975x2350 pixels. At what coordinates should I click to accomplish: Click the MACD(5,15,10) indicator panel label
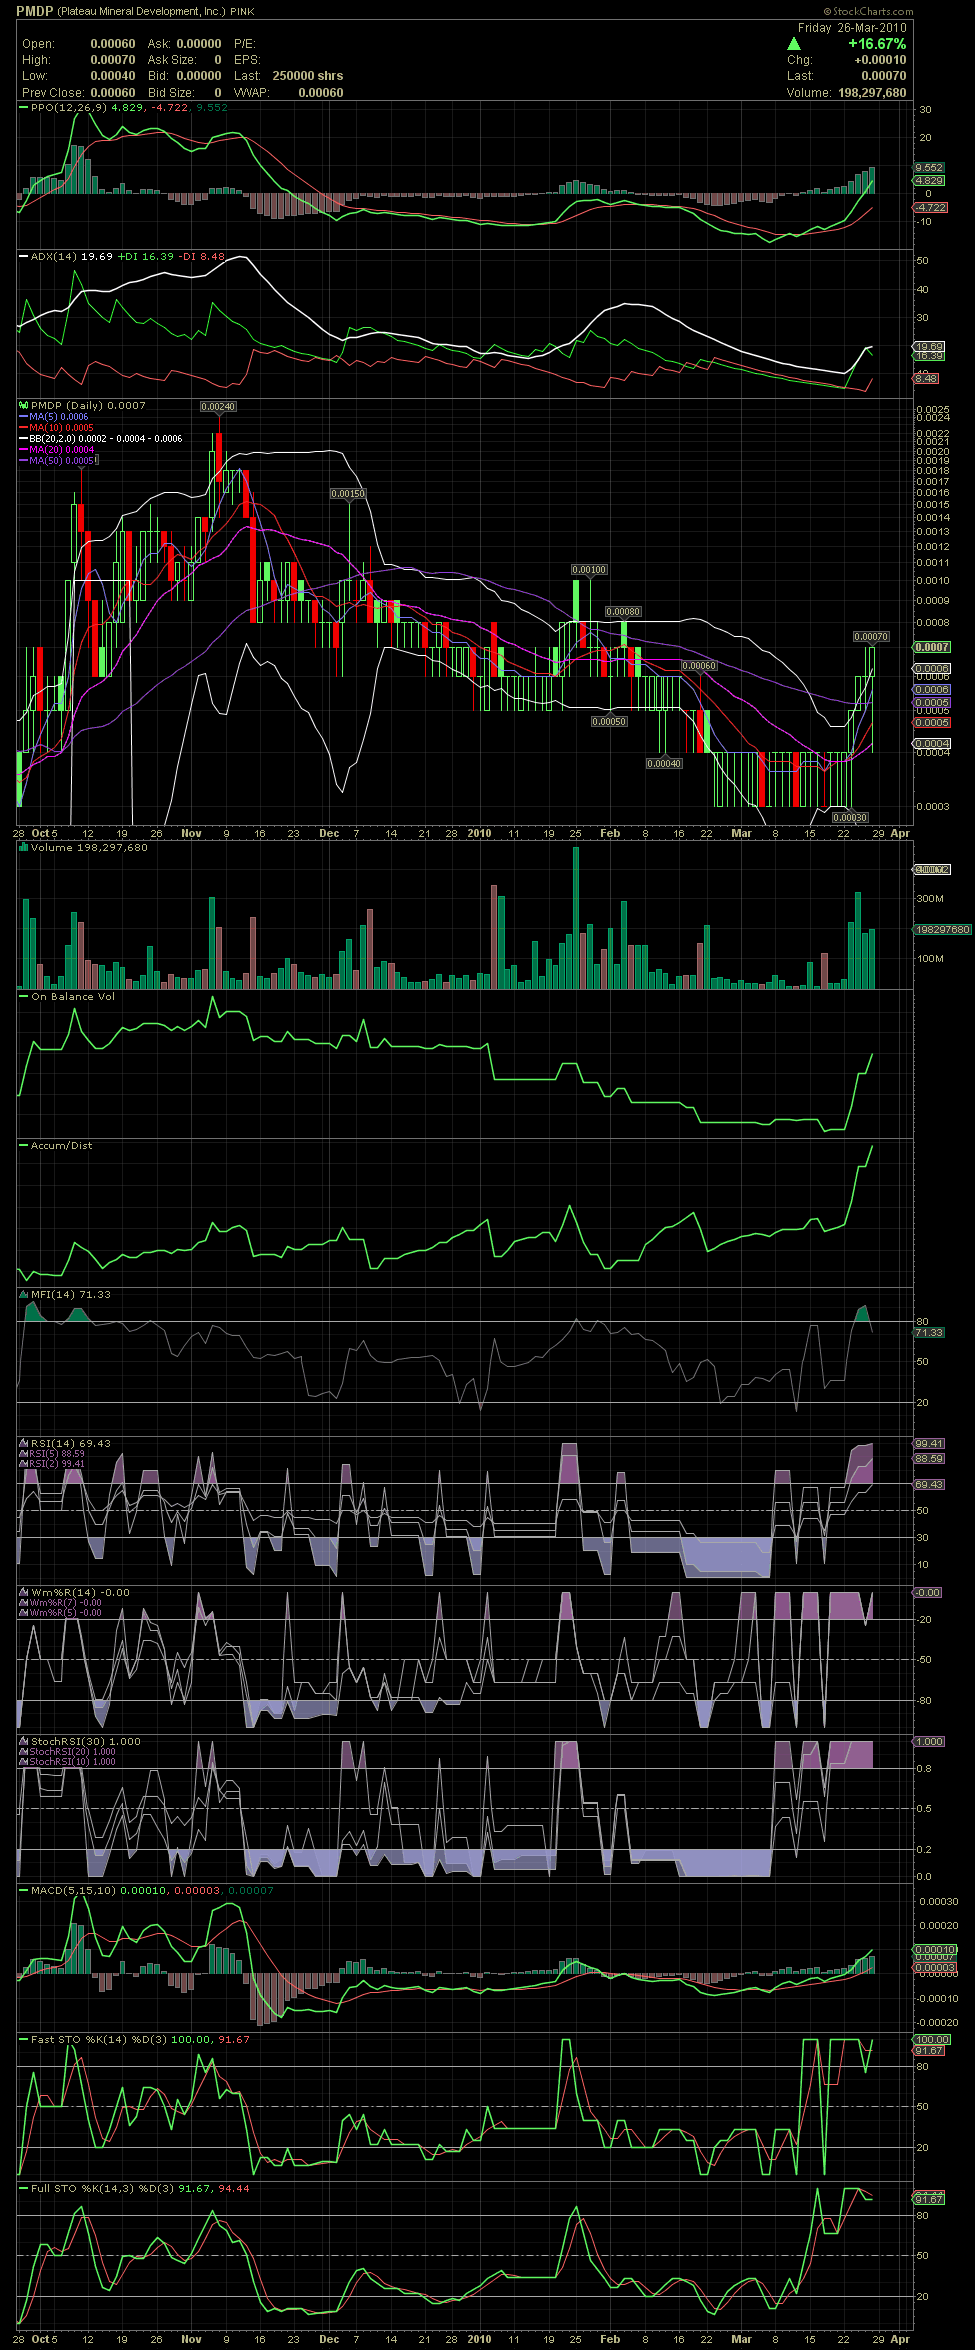(x=73, y=1890)
